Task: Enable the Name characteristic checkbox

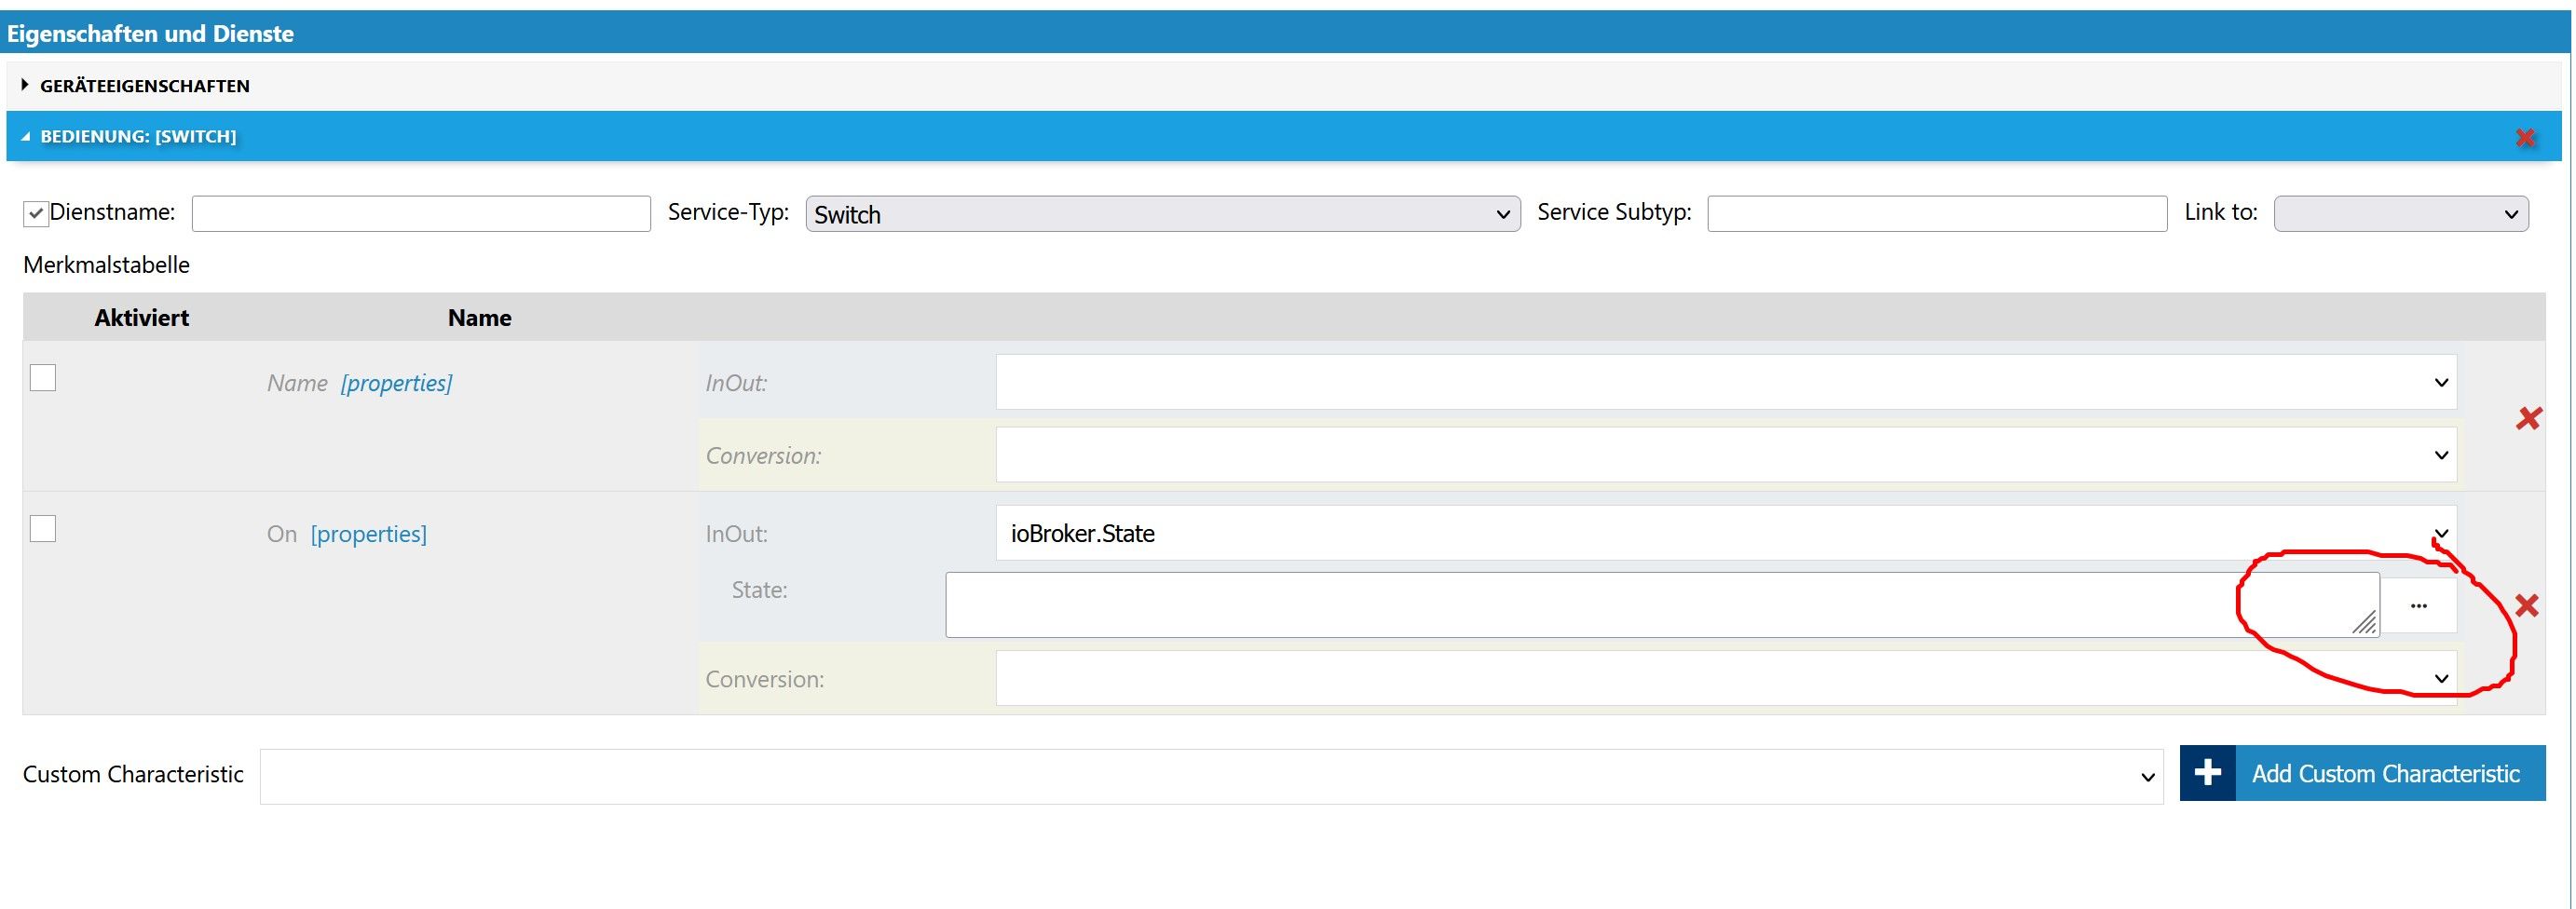Action: tap(43, 378)
